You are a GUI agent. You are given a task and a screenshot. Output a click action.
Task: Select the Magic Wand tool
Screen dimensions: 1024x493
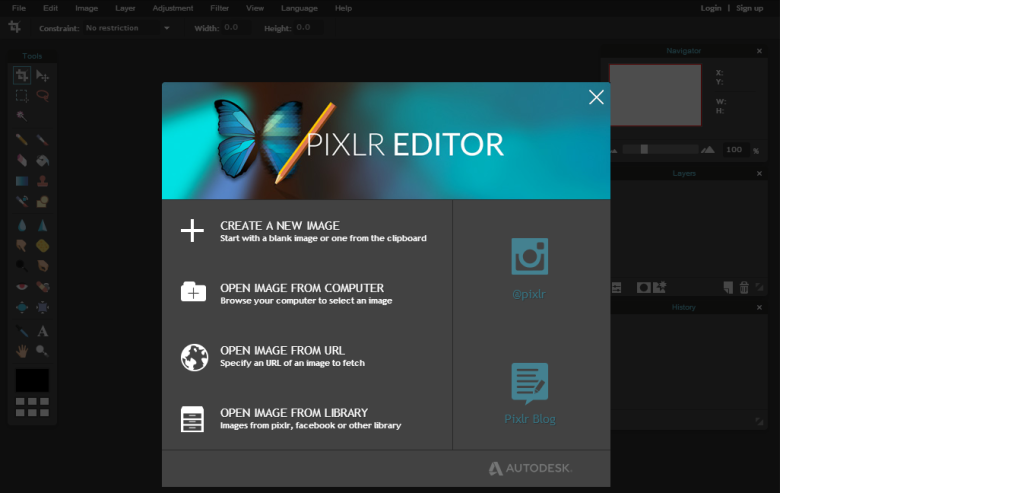point(22,116)
